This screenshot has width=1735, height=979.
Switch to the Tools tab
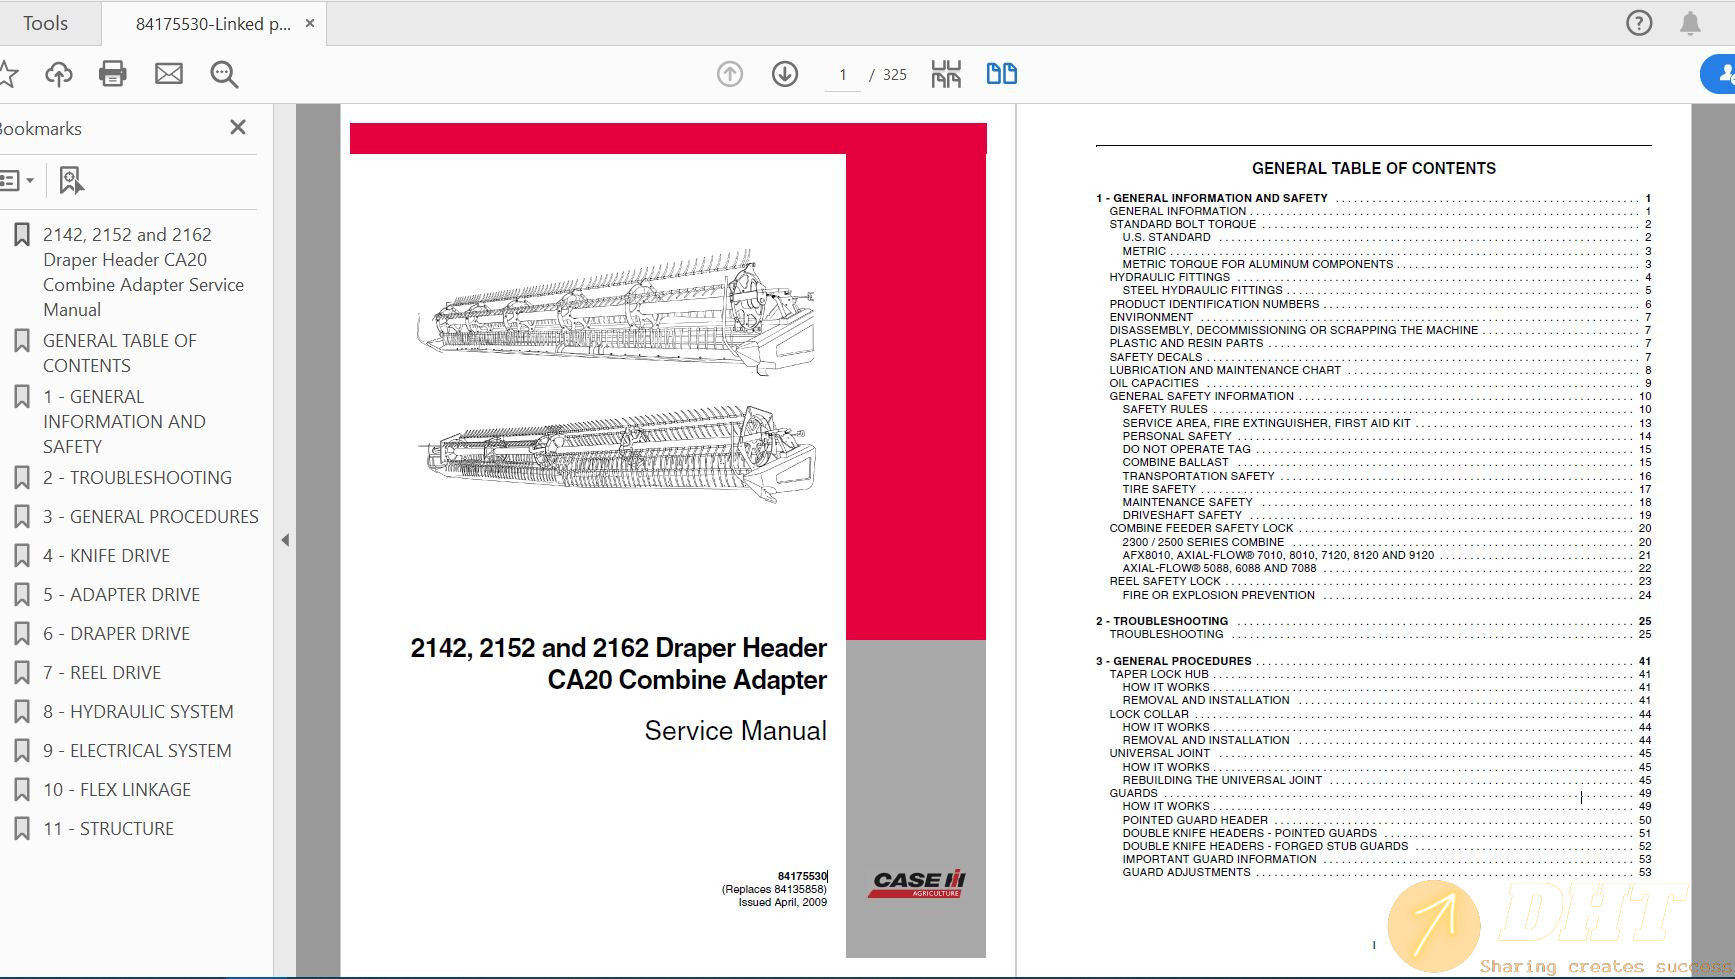point(46,22)
